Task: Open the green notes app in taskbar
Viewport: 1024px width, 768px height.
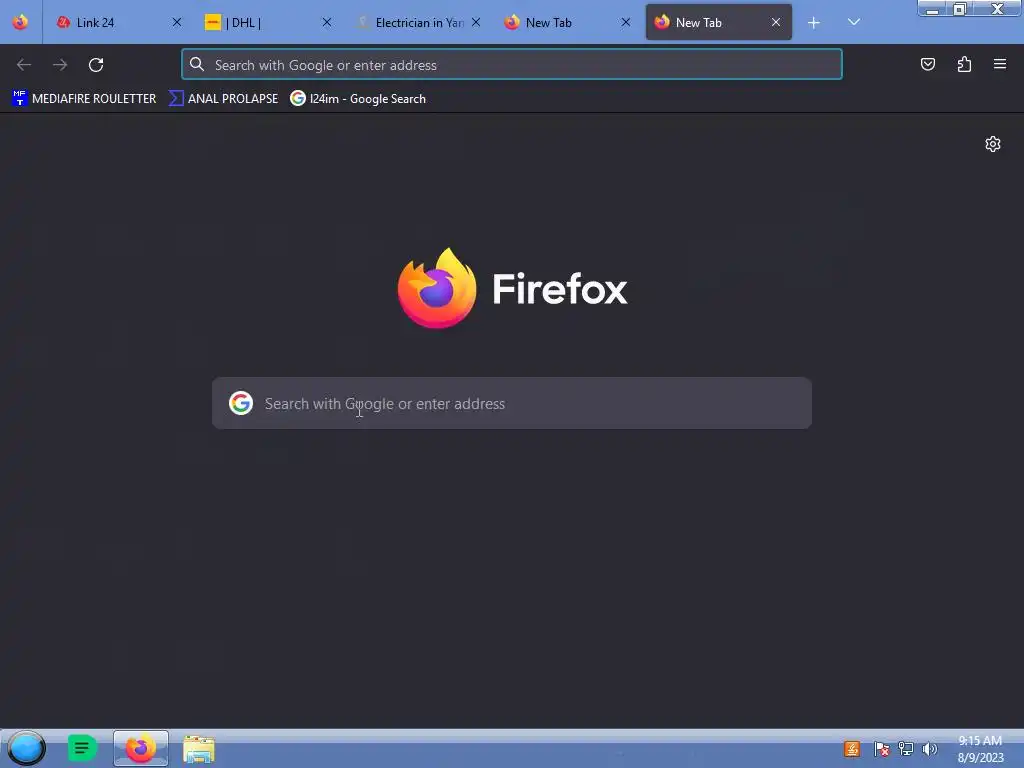Action: pyautogui.click(x=82, y=748)
